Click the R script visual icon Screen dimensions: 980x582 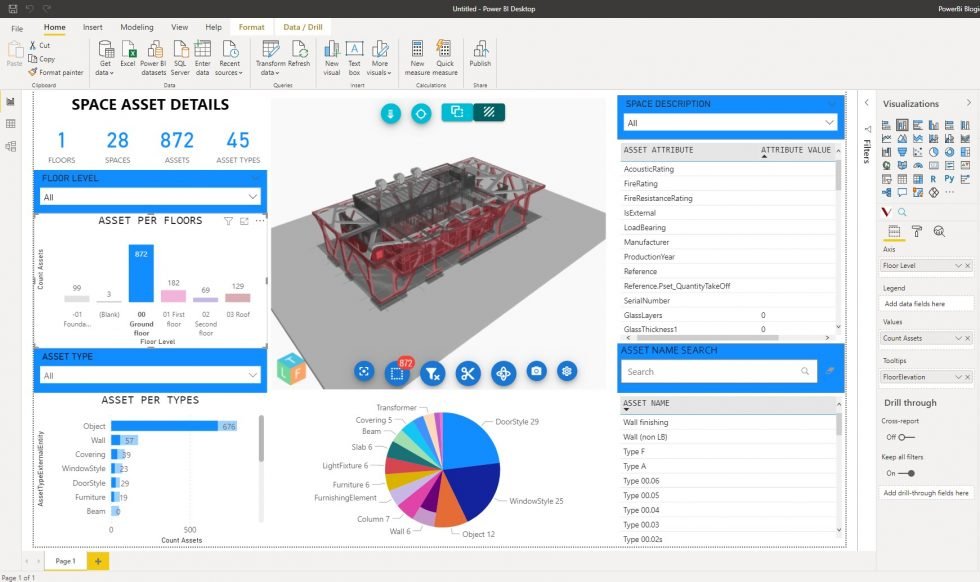point(931,178)
